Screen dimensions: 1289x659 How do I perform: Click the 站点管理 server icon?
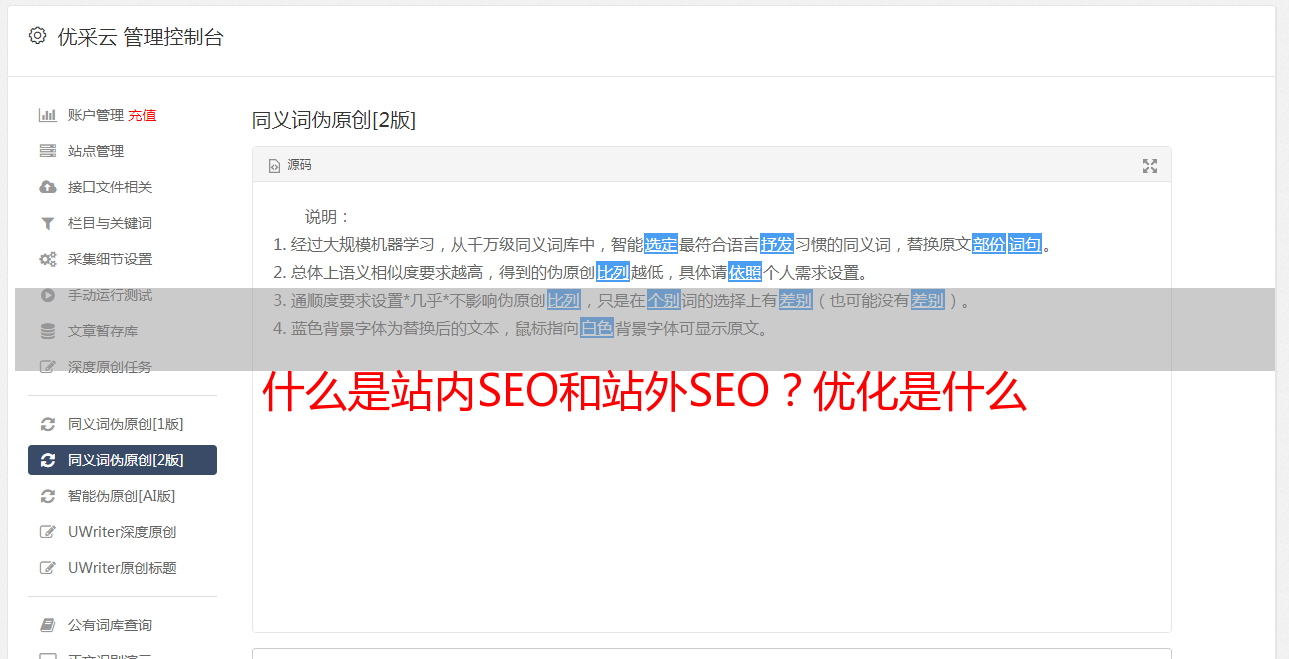(x=47, y=151)
